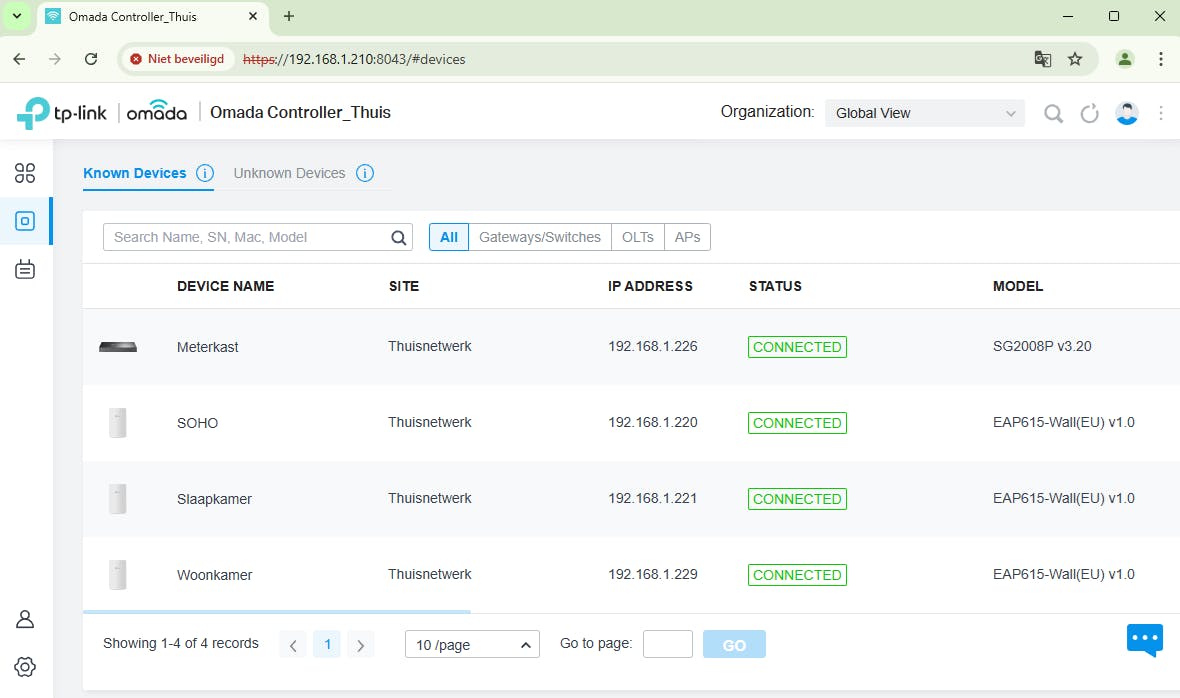The image size is (1180, 698).
Task: Click the Thuisnetwerk site in SOHO row
Action: 430,422
